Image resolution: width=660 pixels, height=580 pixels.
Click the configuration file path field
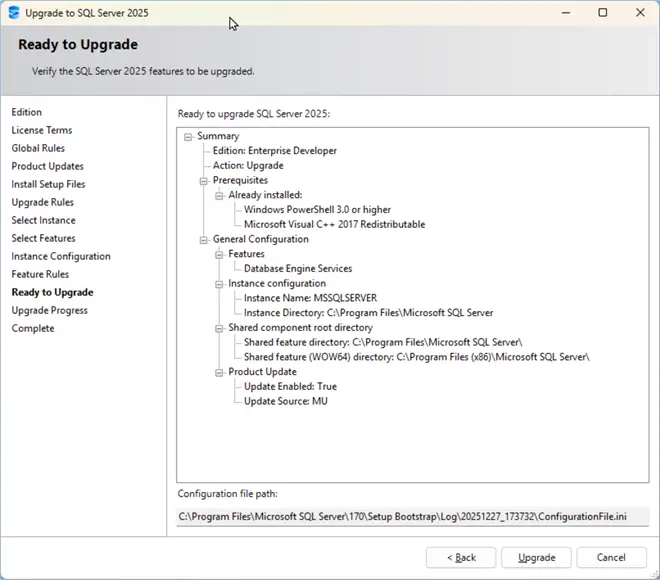point(412,516)
